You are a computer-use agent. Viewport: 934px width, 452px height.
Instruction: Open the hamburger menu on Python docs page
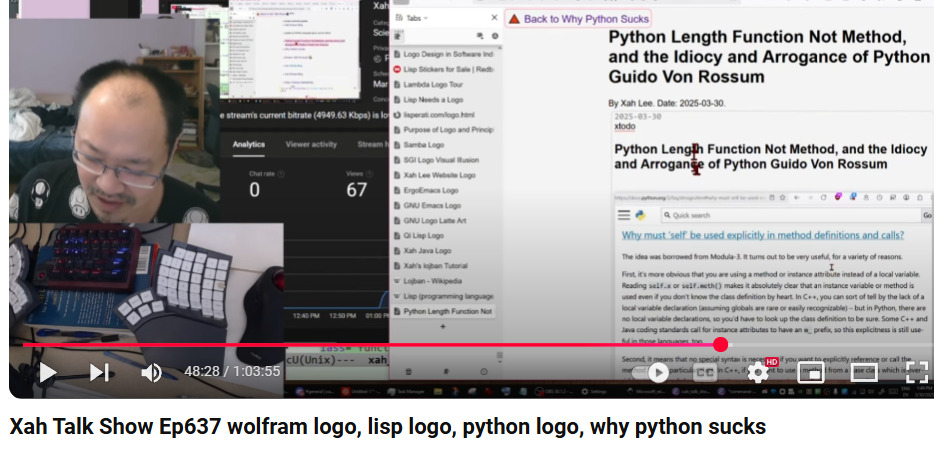(x=624, y=215)
